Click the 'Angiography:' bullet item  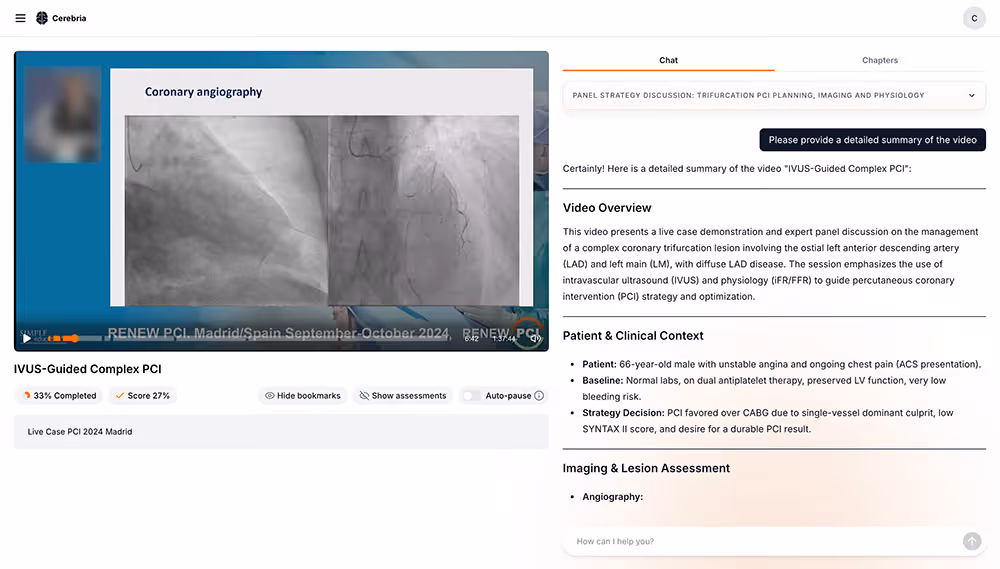pos(612,496)
